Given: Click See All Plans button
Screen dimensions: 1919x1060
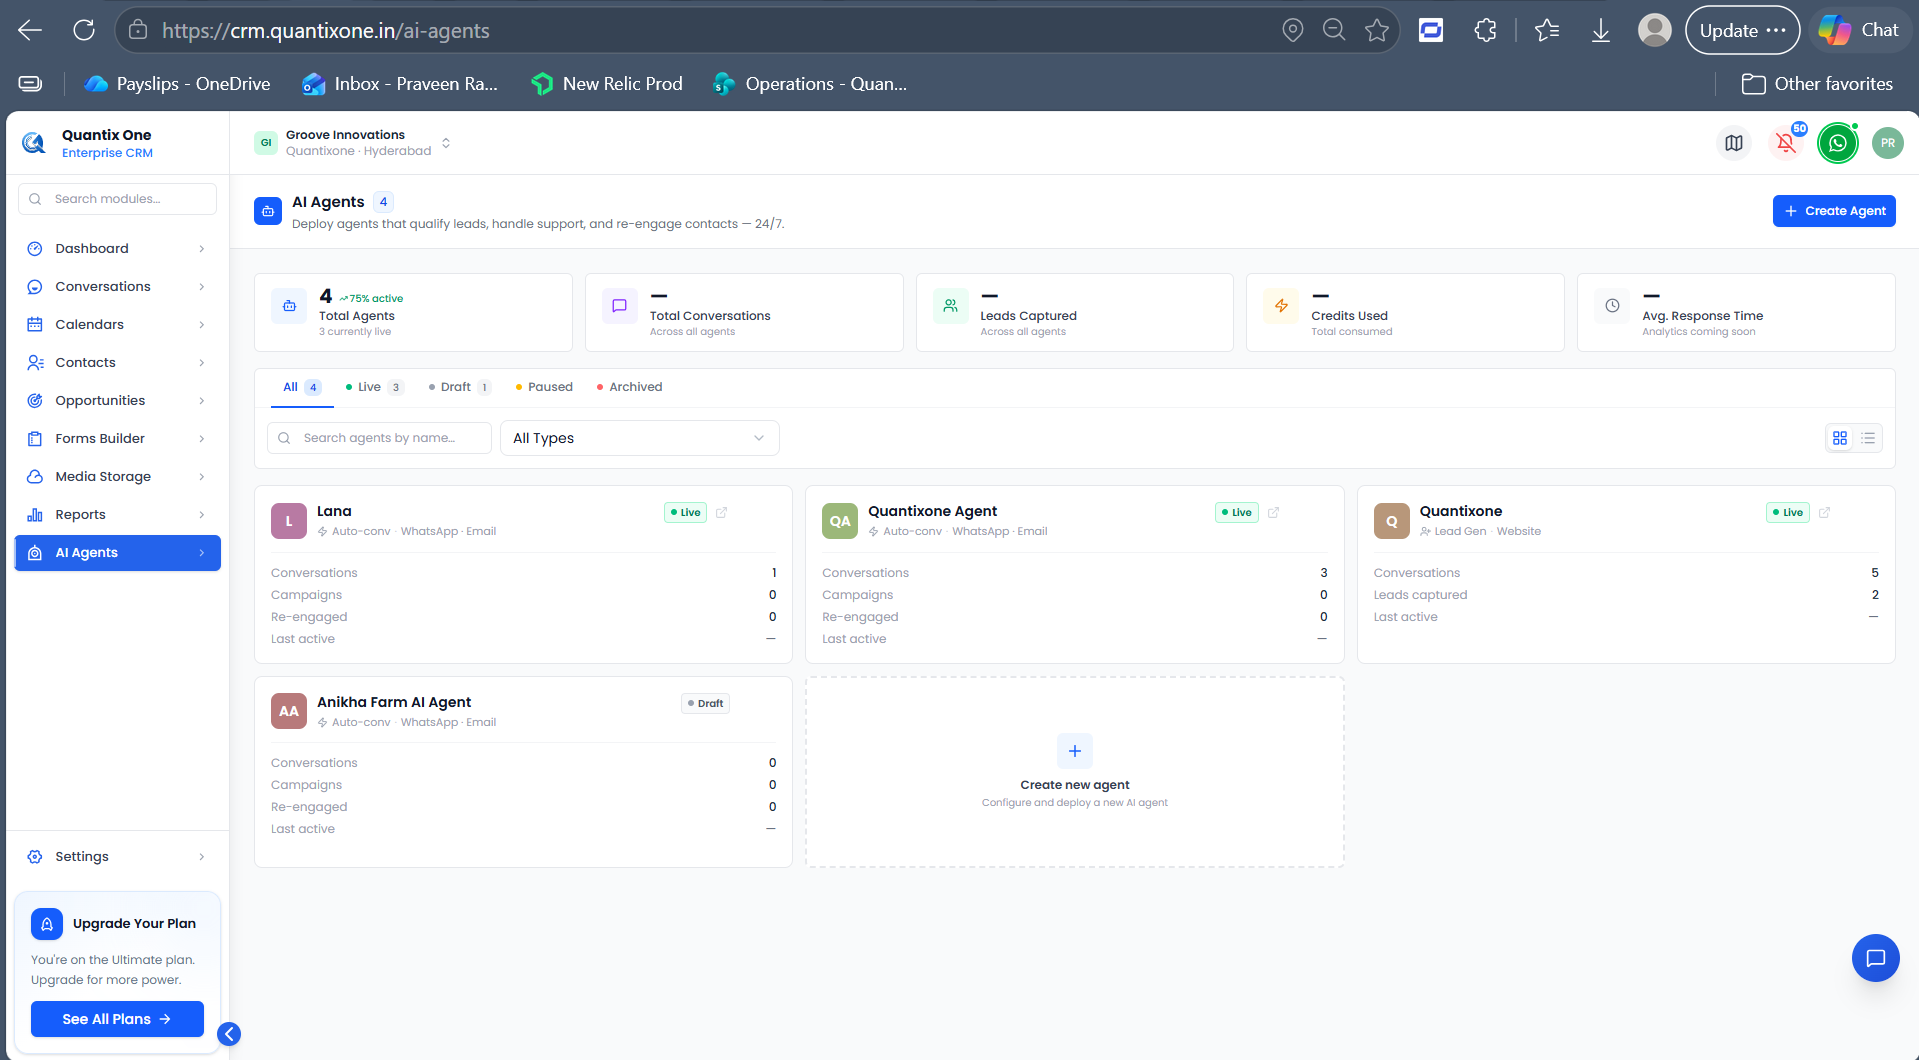Looking at the screenshot, I should pyautogui.click(x=117, y=1019).
